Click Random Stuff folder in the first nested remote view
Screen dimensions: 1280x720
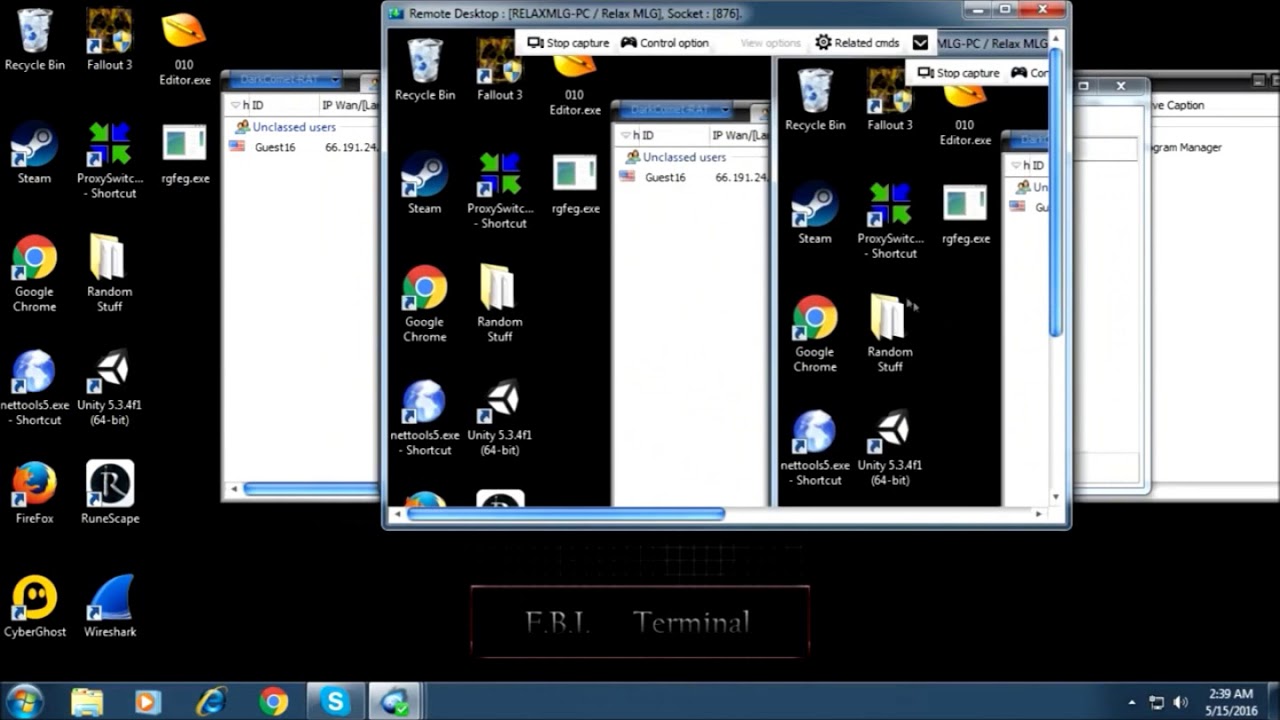(x=499, y=304)
